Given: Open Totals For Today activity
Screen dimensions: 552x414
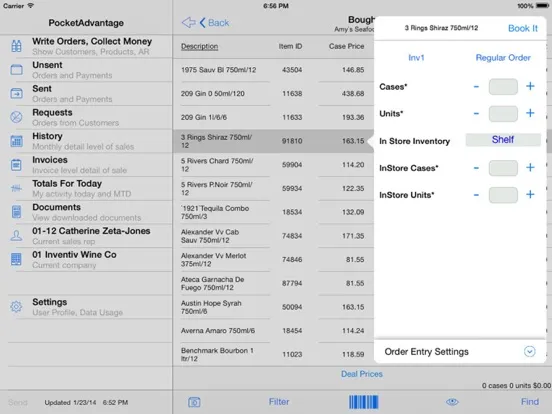Looking at the screenshot, I should pyautogui.click(x=86, y=188).
